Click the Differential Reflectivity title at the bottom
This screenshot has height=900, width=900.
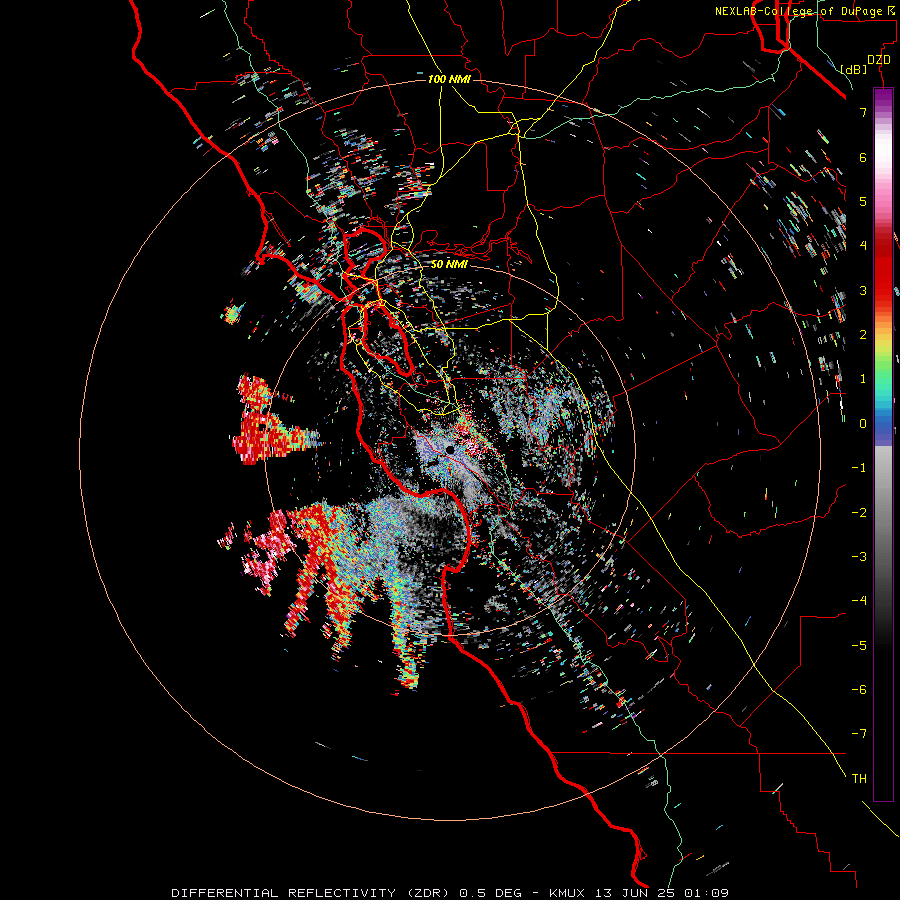[450, 893]
